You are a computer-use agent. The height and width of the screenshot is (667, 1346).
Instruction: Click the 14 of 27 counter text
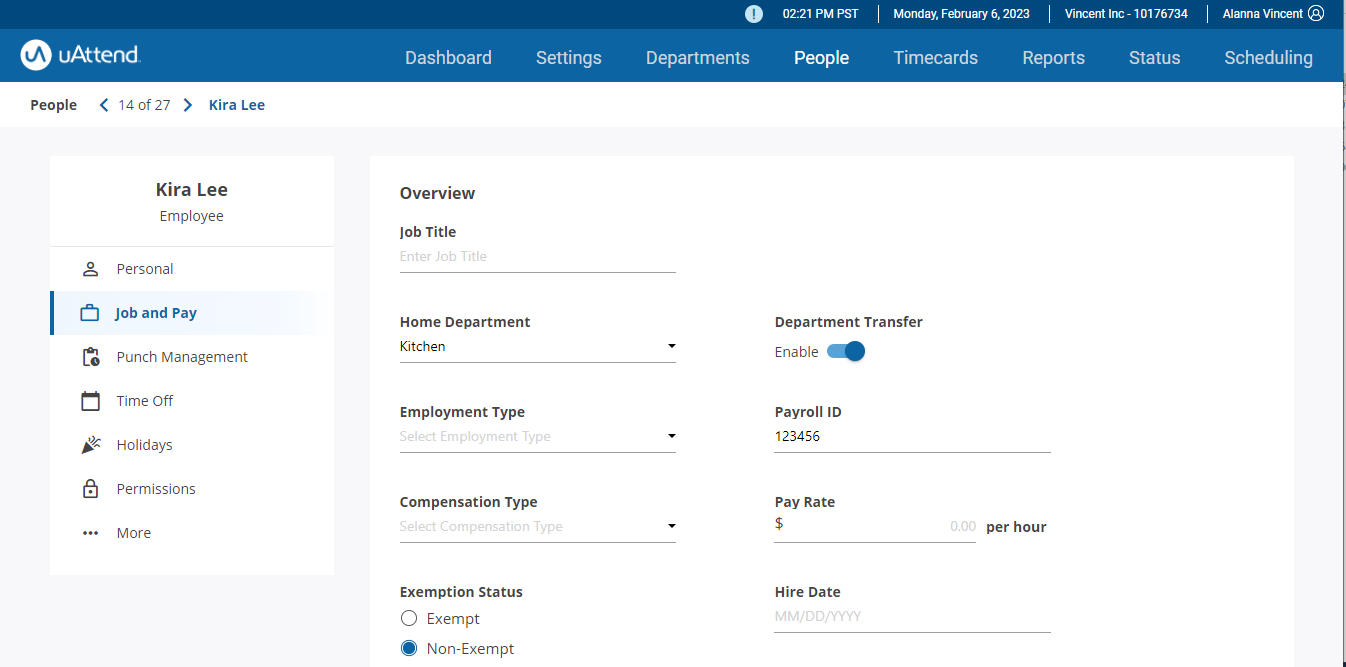tap(144, 105)
